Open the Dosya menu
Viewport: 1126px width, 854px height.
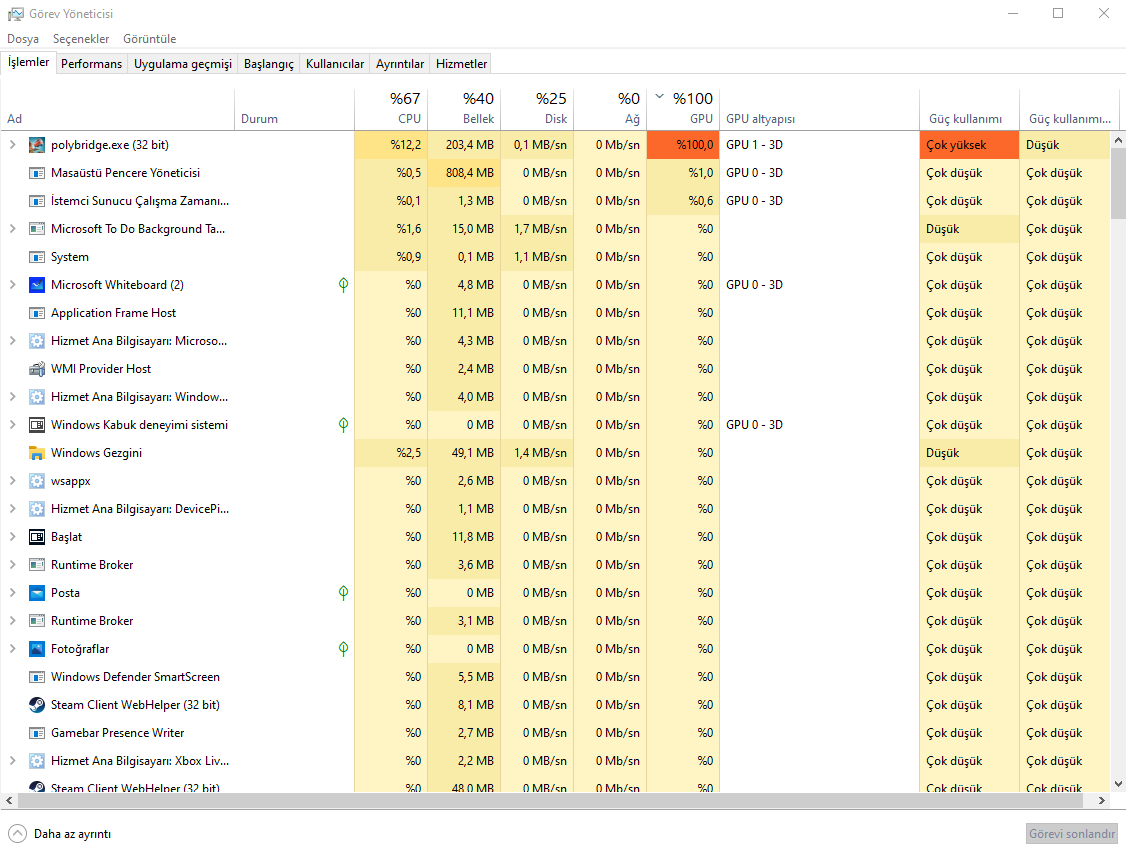[x=23, y=39]
